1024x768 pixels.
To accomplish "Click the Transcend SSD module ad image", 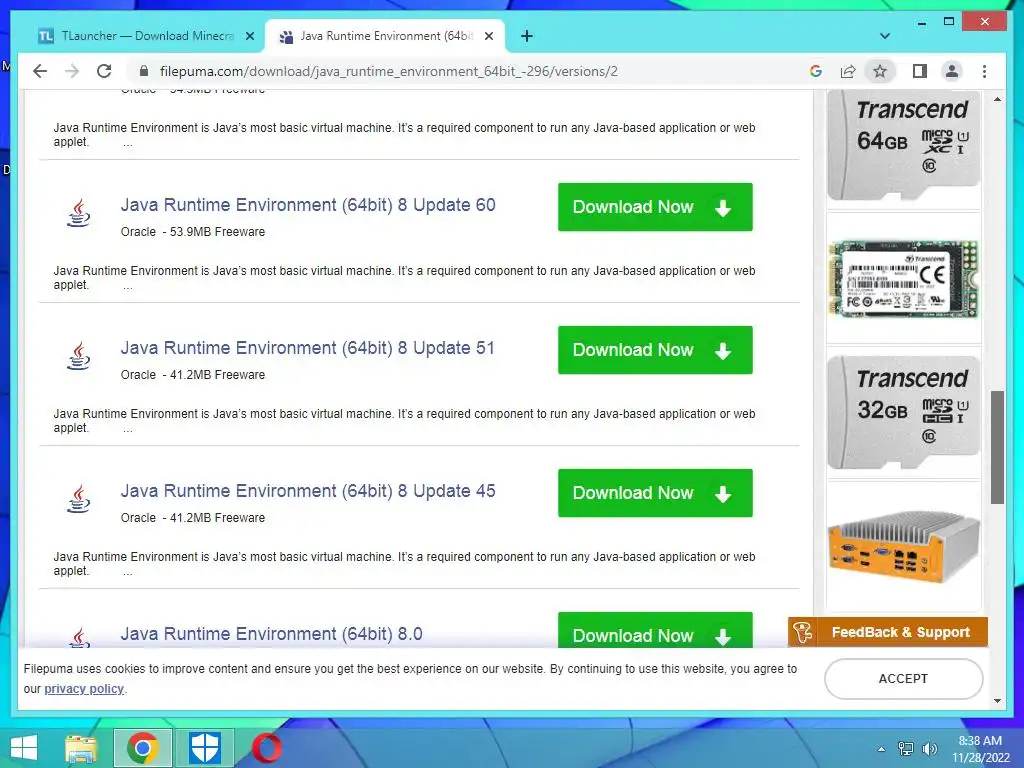I will 904,278.
